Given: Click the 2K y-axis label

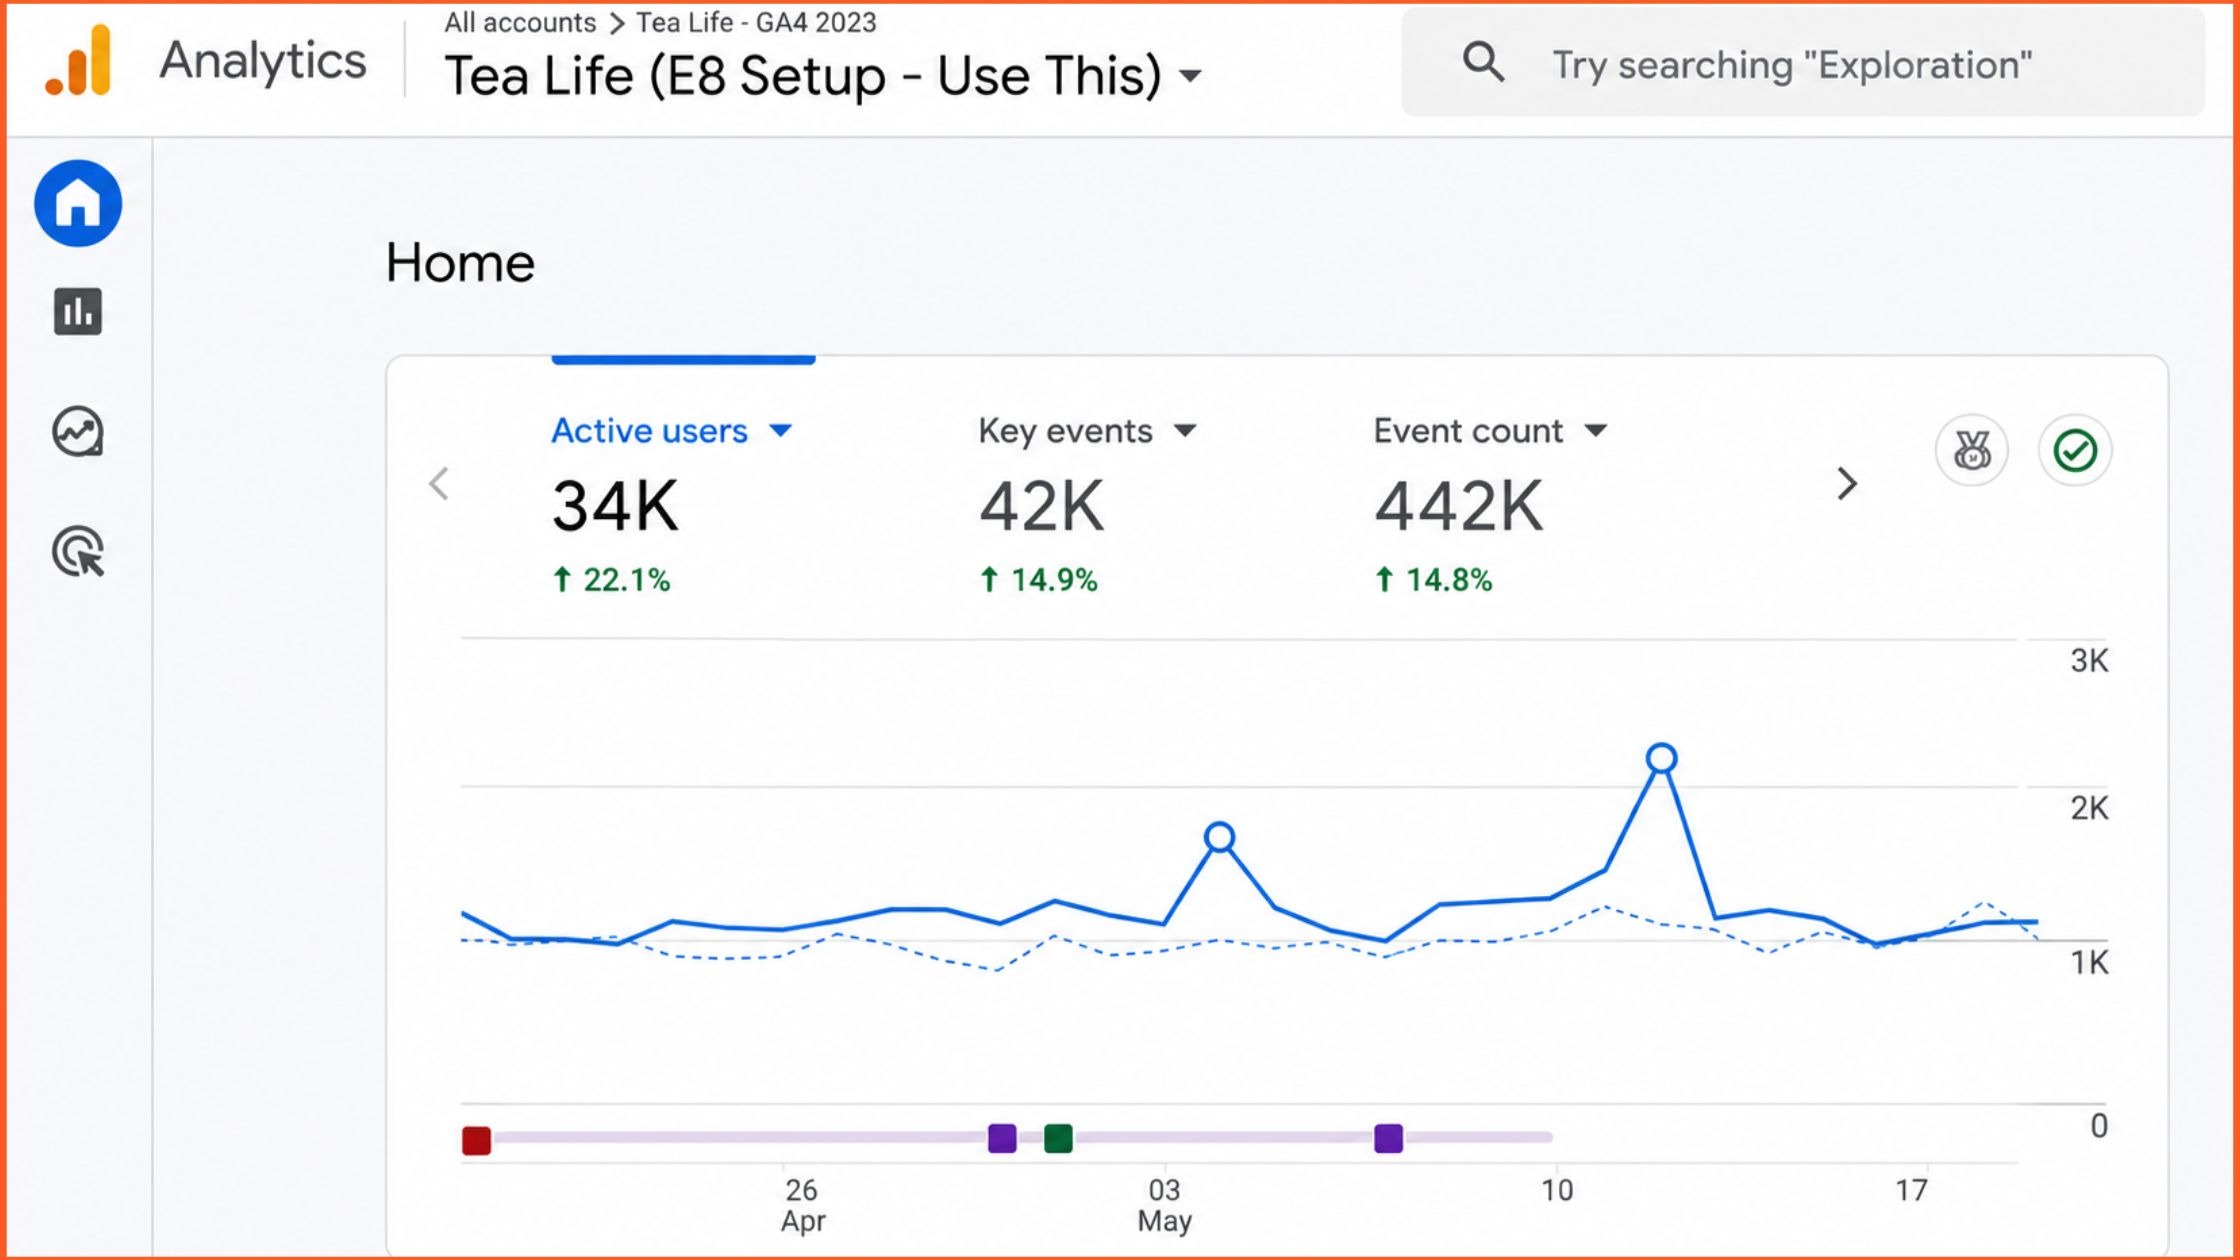Looking at the screenshot, I should coord(2089,808).
